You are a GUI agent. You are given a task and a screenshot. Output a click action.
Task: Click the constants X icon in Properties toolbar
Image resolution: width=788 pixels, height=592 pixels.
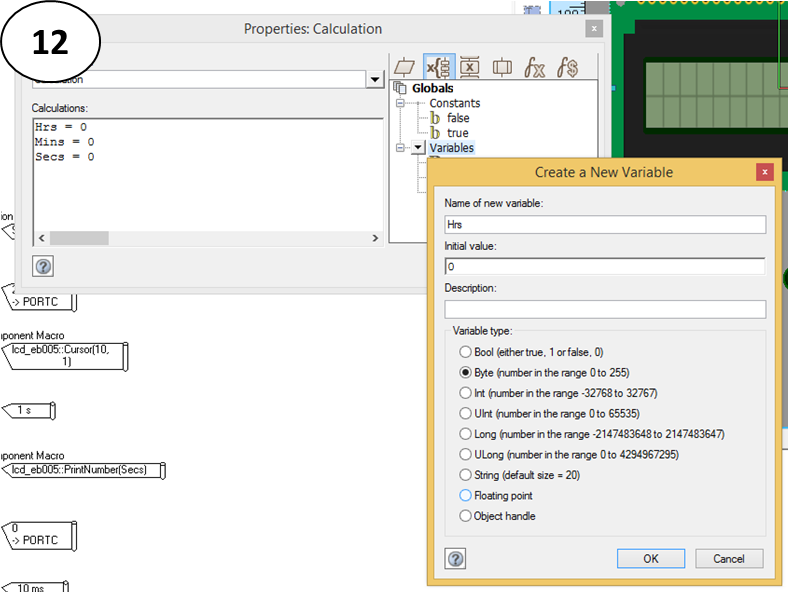469,67
